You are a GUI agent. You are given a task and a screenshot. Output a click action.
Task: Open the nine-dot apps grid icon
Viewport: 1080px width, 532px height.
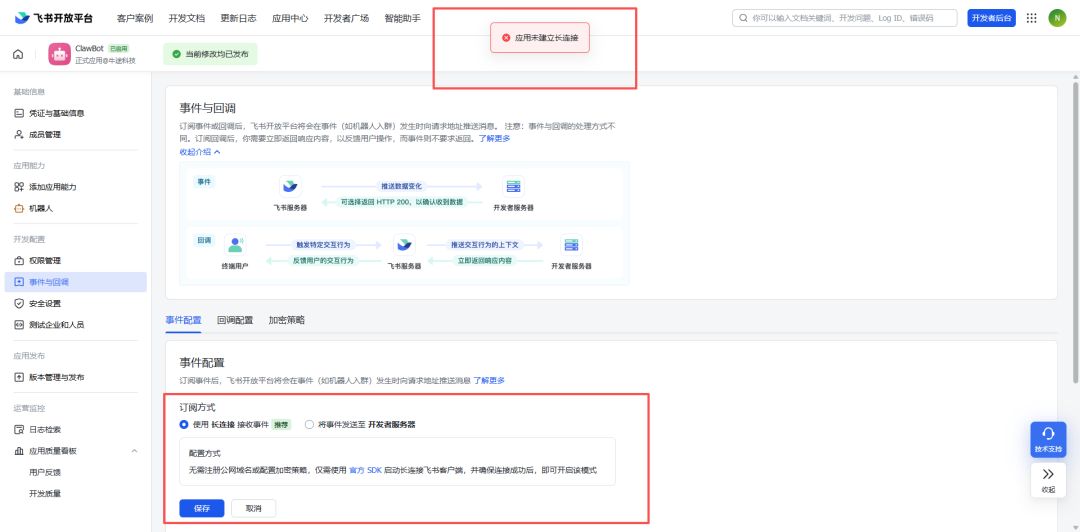[x=1031, y=18]
